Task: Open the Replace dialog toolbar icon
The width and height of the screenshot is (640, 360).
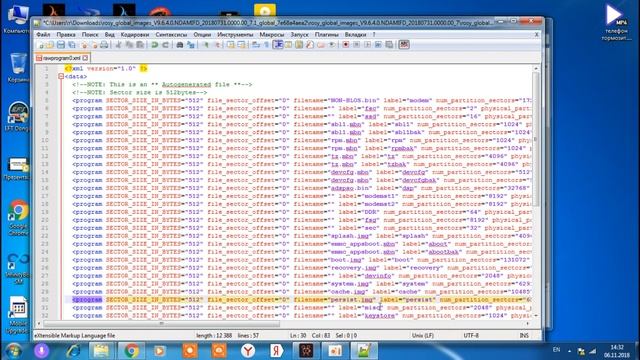Action: pyautogui.click(x=191, y=45)
